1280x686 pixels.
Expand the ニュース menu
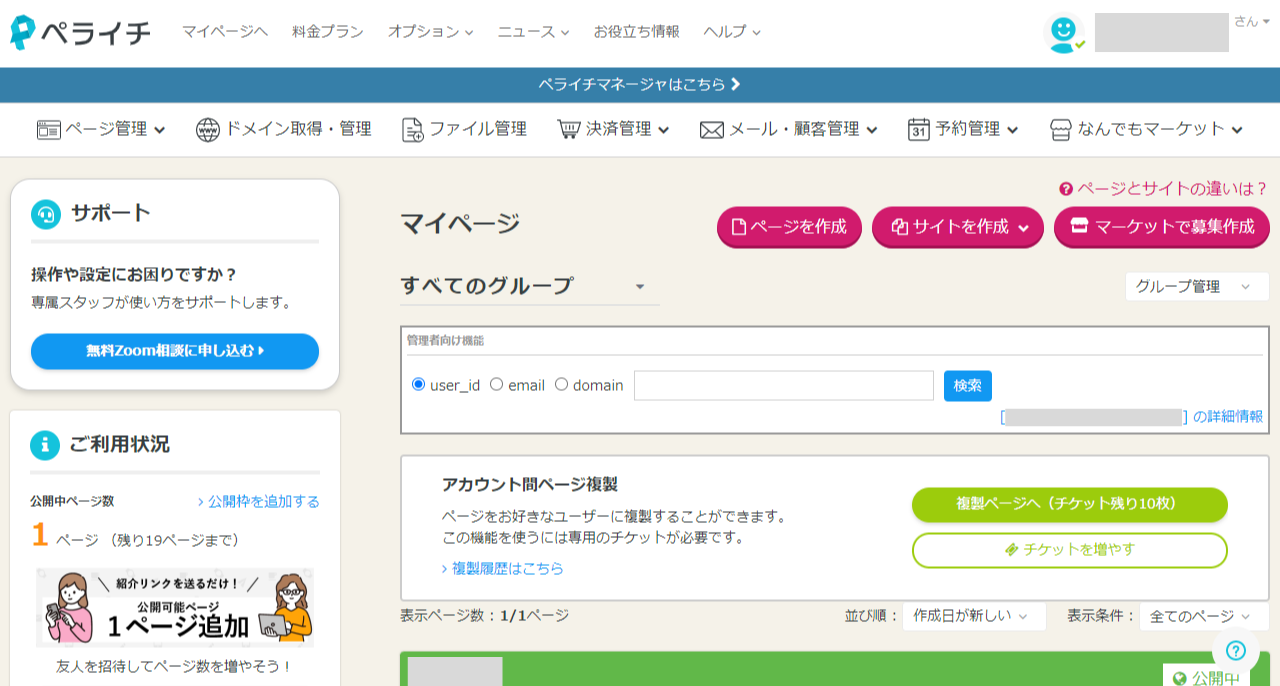click(533, 32)
